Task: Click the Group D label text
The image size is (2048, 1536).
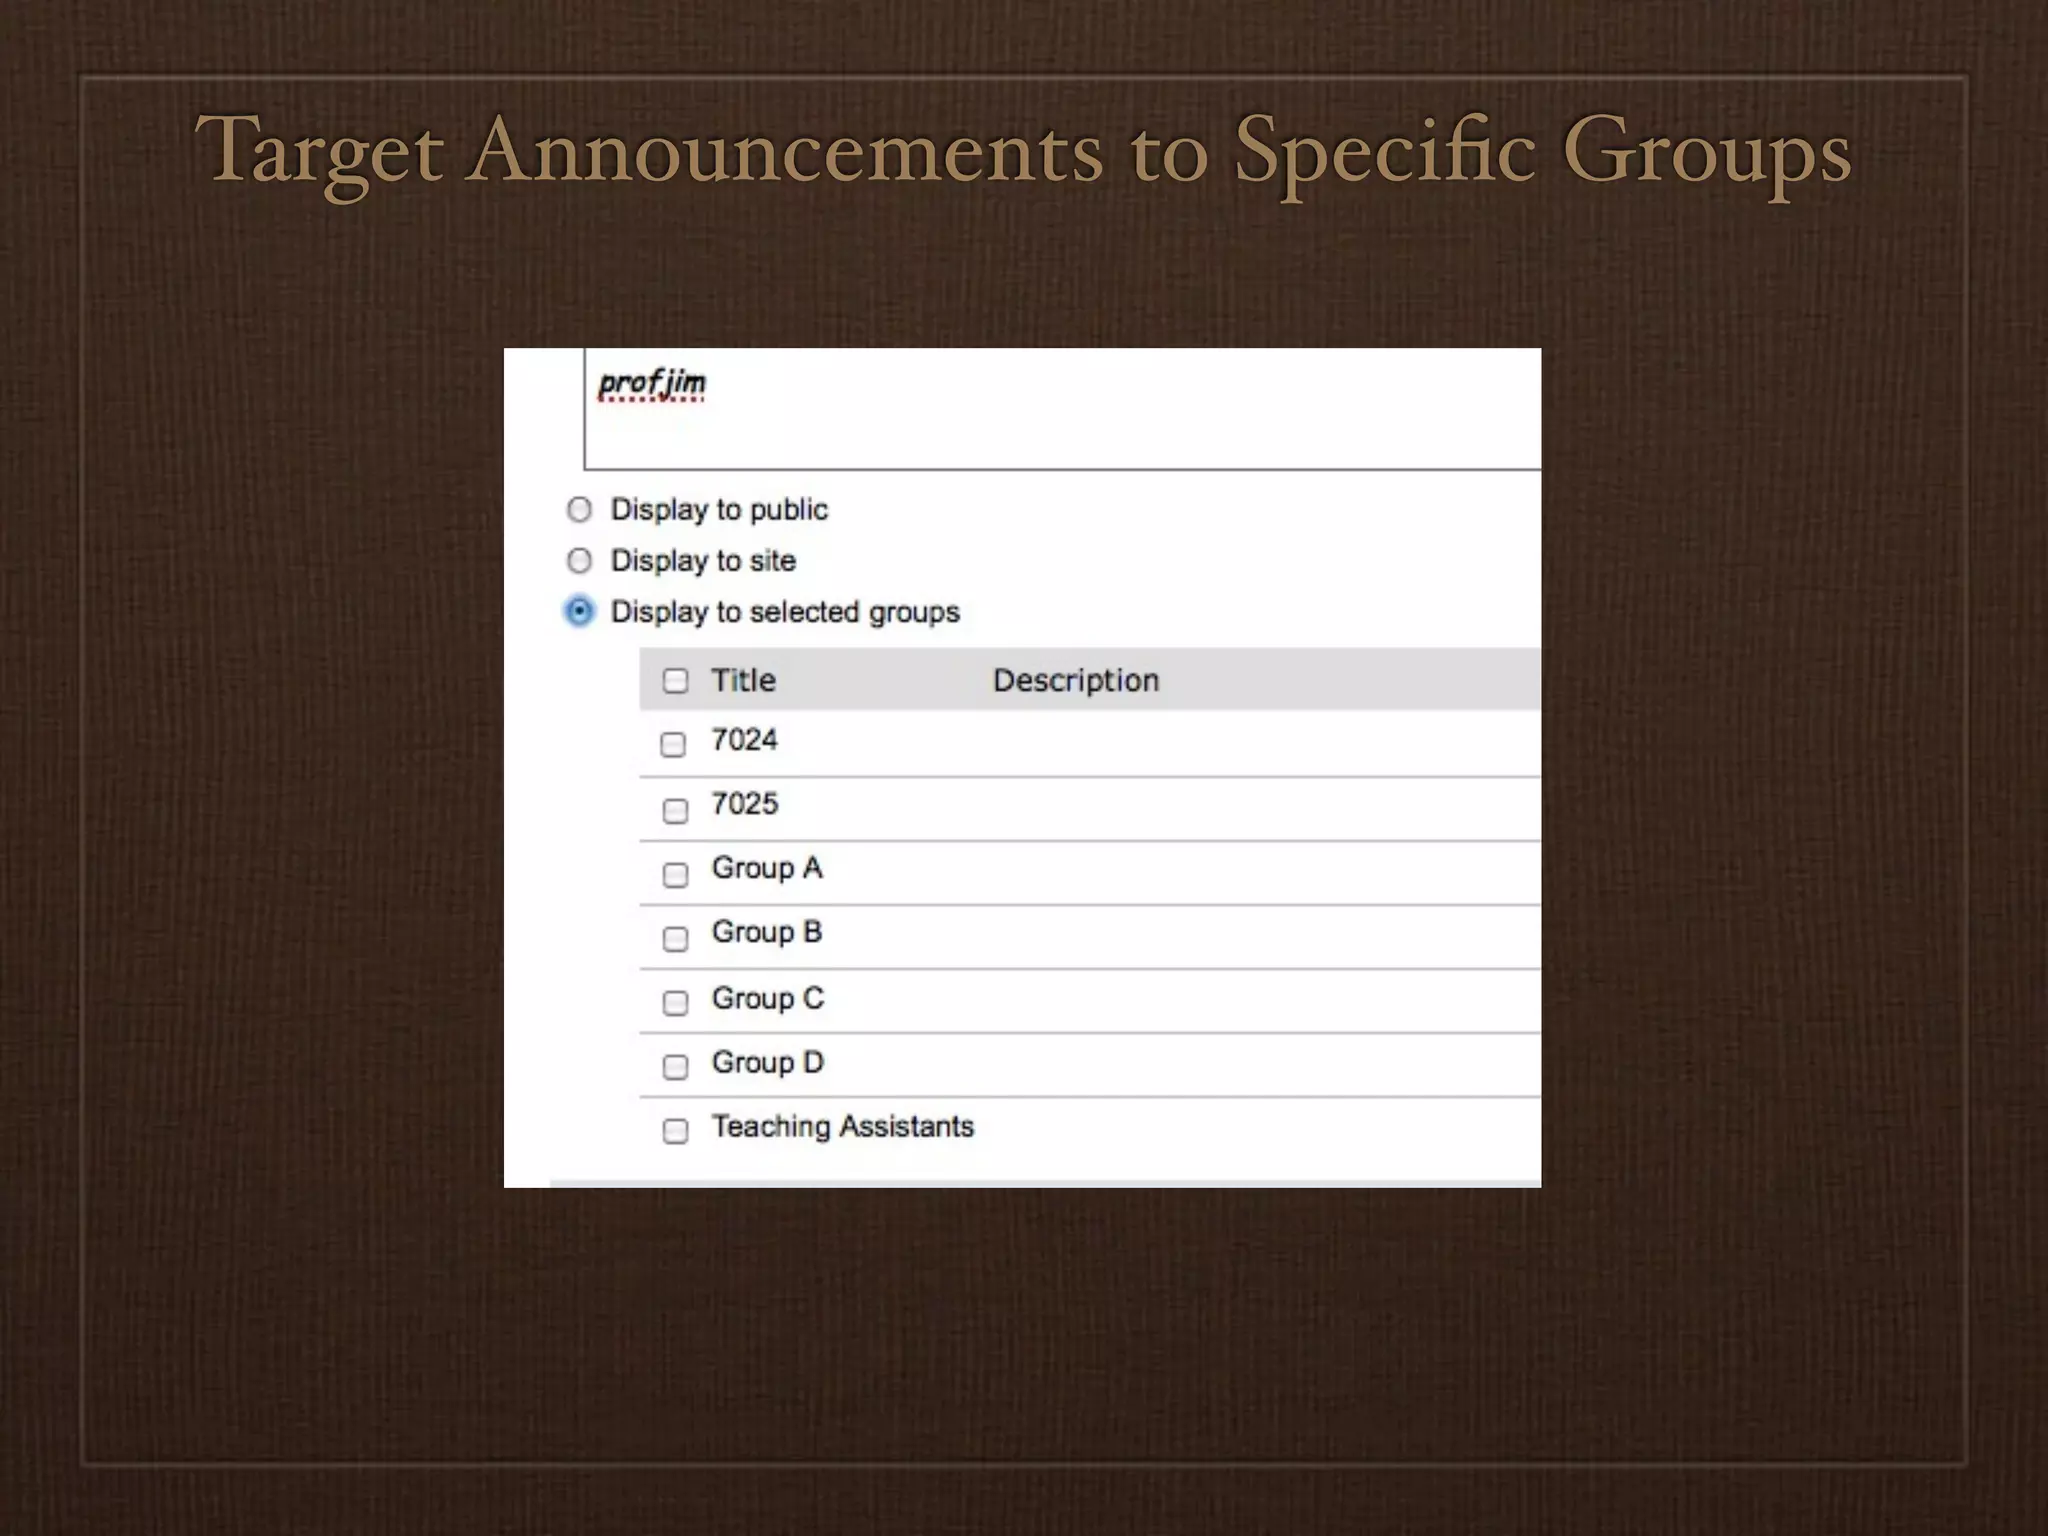Action: pyautogui.click(x=768, y=1062)
